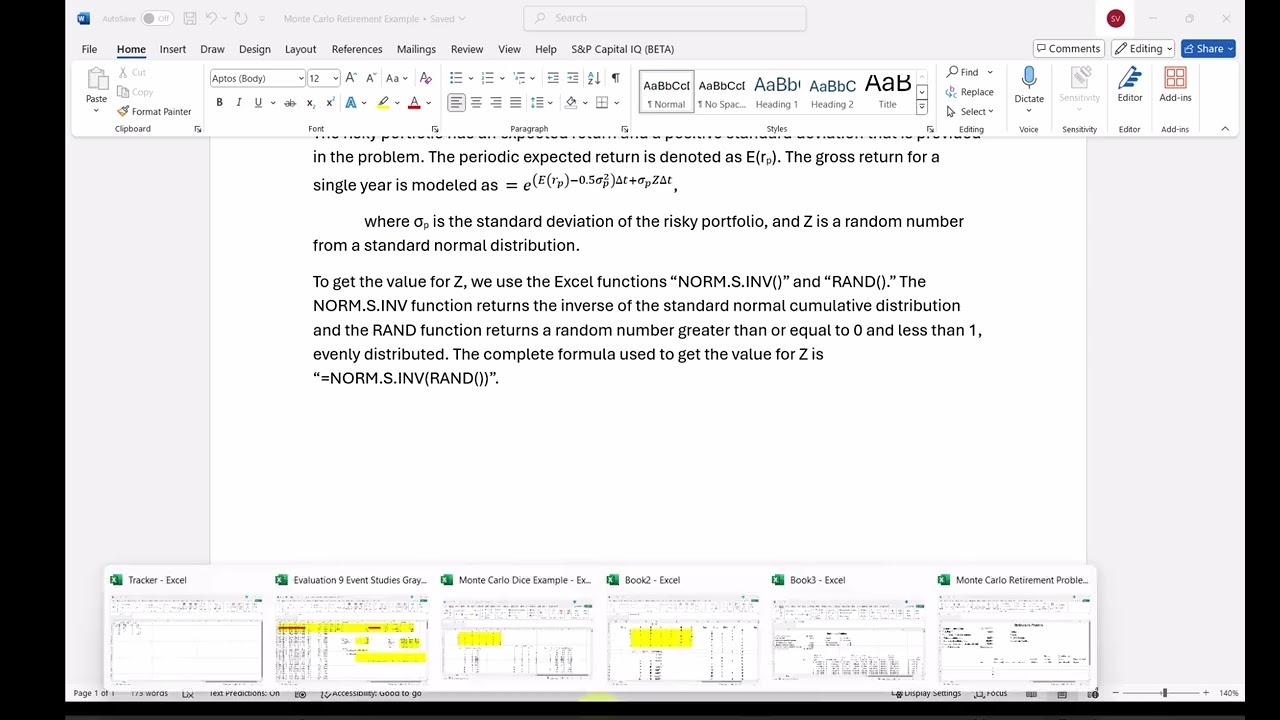Screen dimensions: 1280x720
Task: Apply Bold formatting
Action: coord(219,103)
